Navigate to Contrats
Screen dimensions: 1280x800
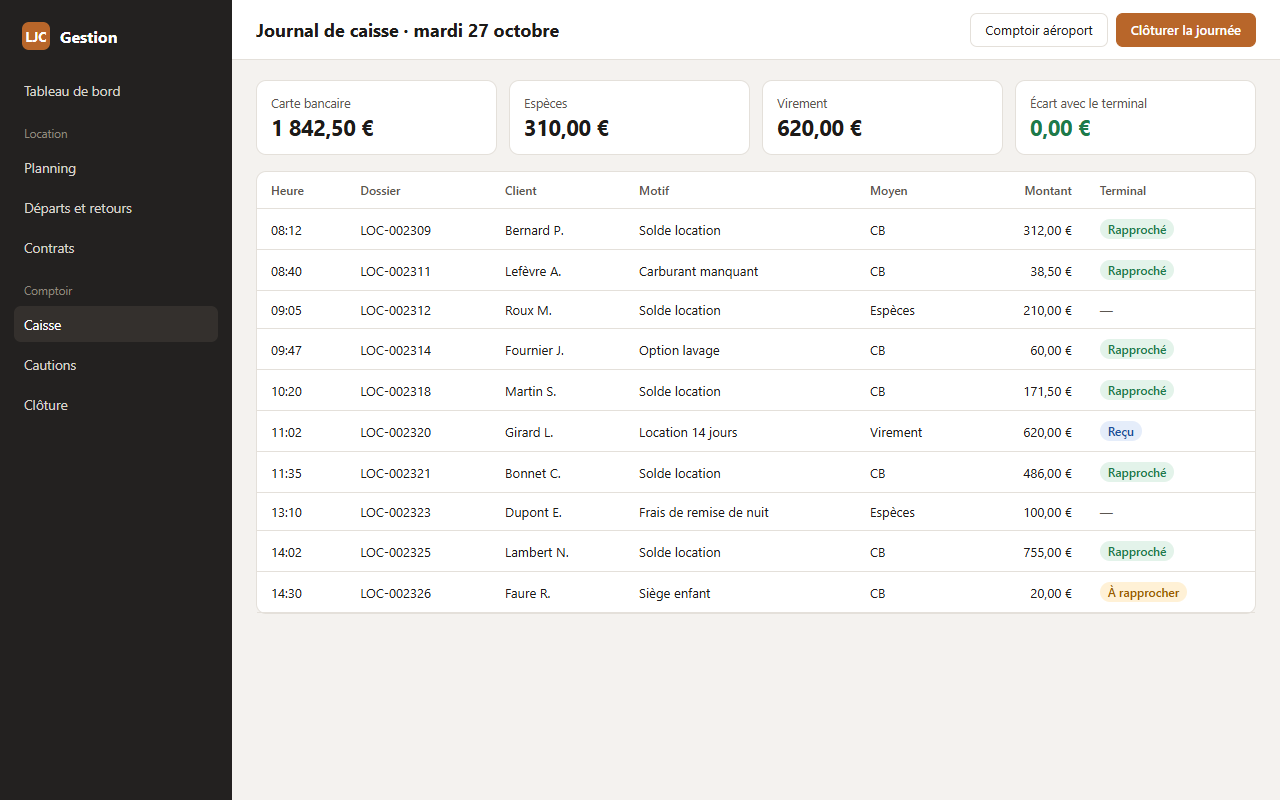116,248
